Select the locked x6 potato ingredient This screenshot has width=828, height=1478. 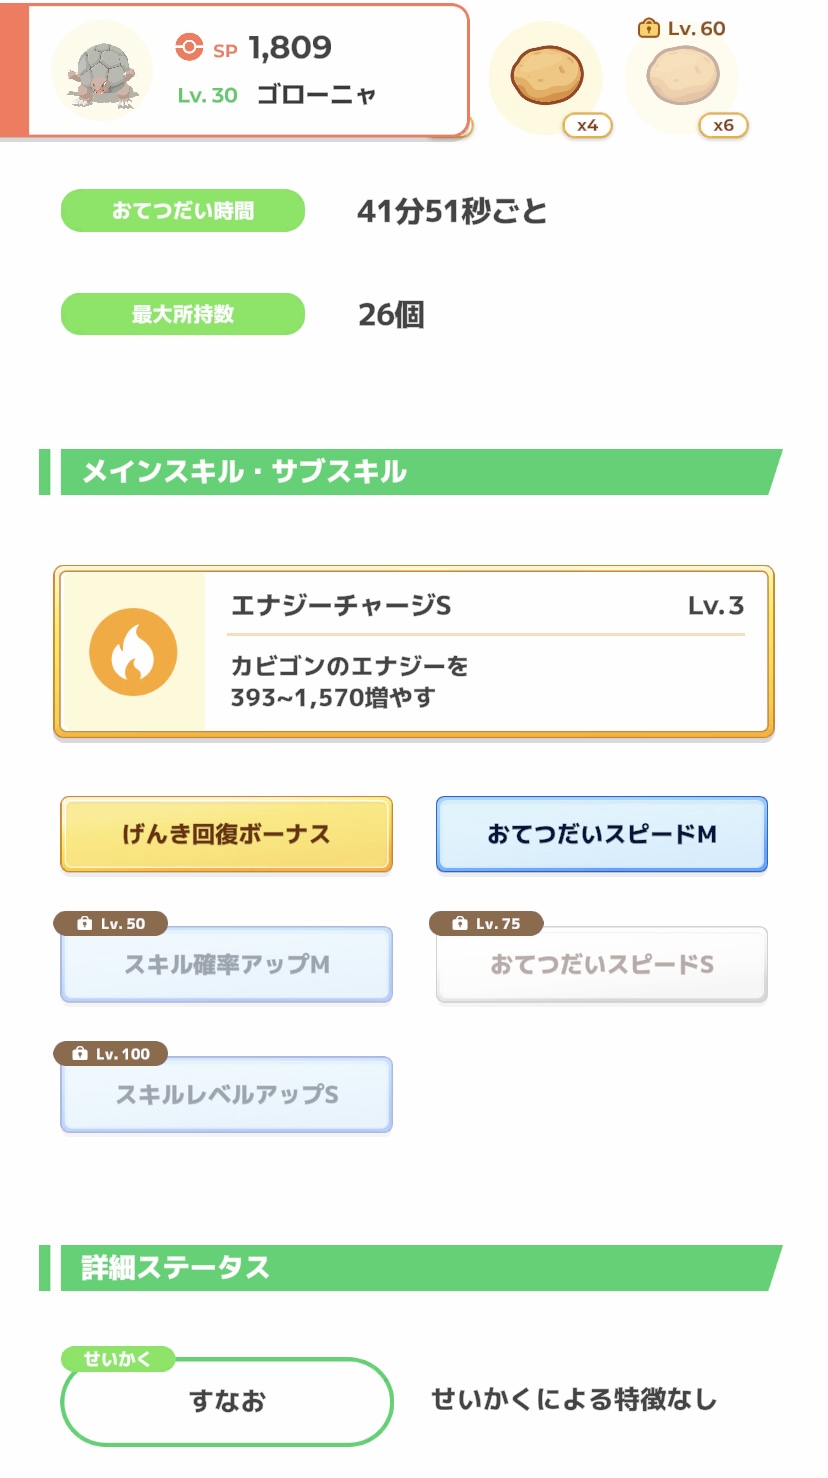[682, 76]
